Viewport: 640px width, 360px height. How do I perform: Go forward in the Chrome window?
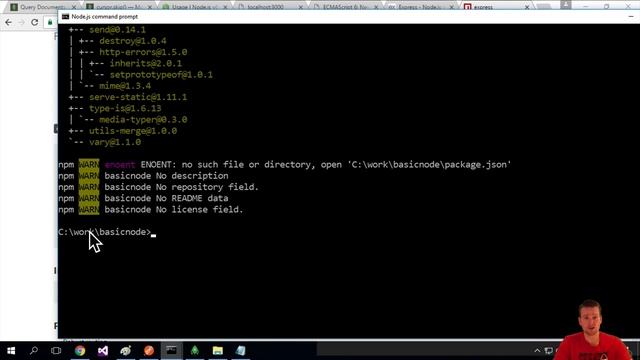22,22
